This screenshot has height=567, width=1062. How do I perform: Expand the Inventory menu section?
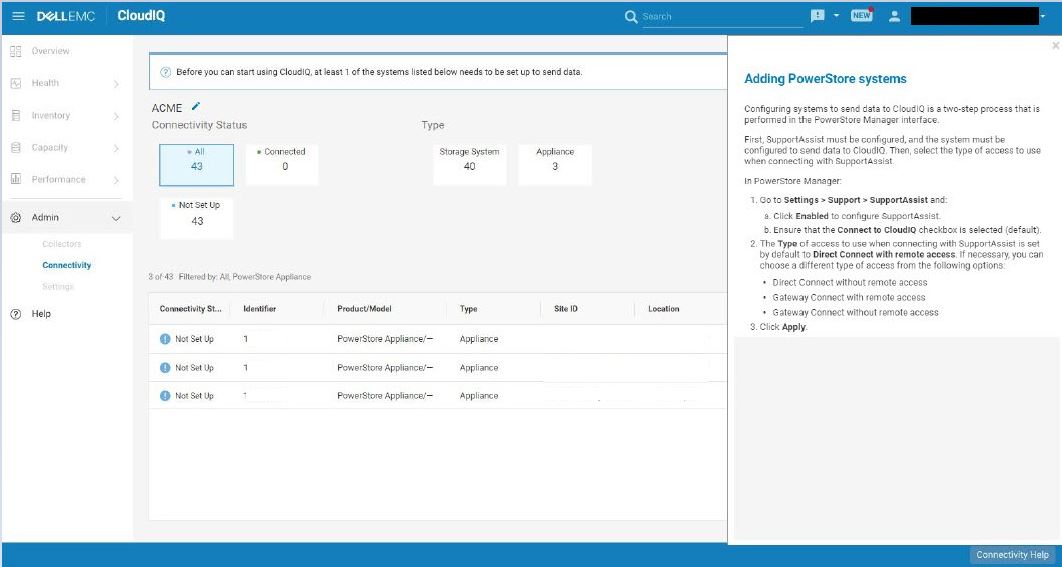[116, 117]
